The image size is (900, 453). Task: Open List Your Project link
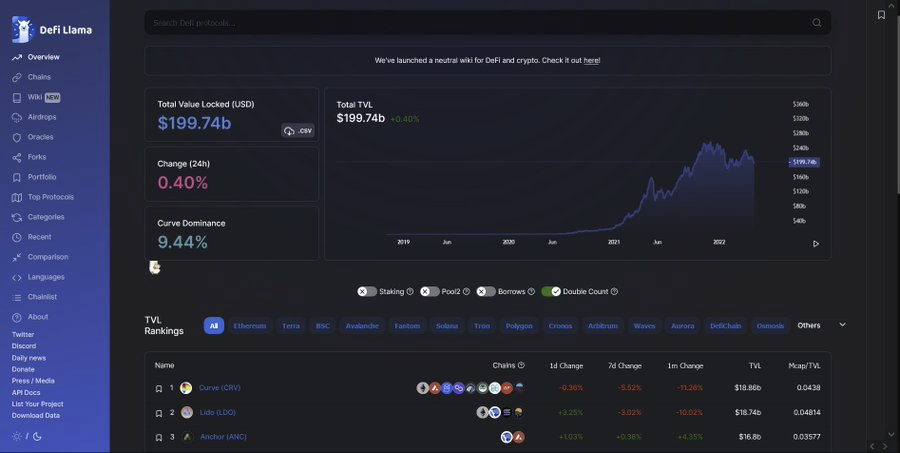tap(37, 404)
